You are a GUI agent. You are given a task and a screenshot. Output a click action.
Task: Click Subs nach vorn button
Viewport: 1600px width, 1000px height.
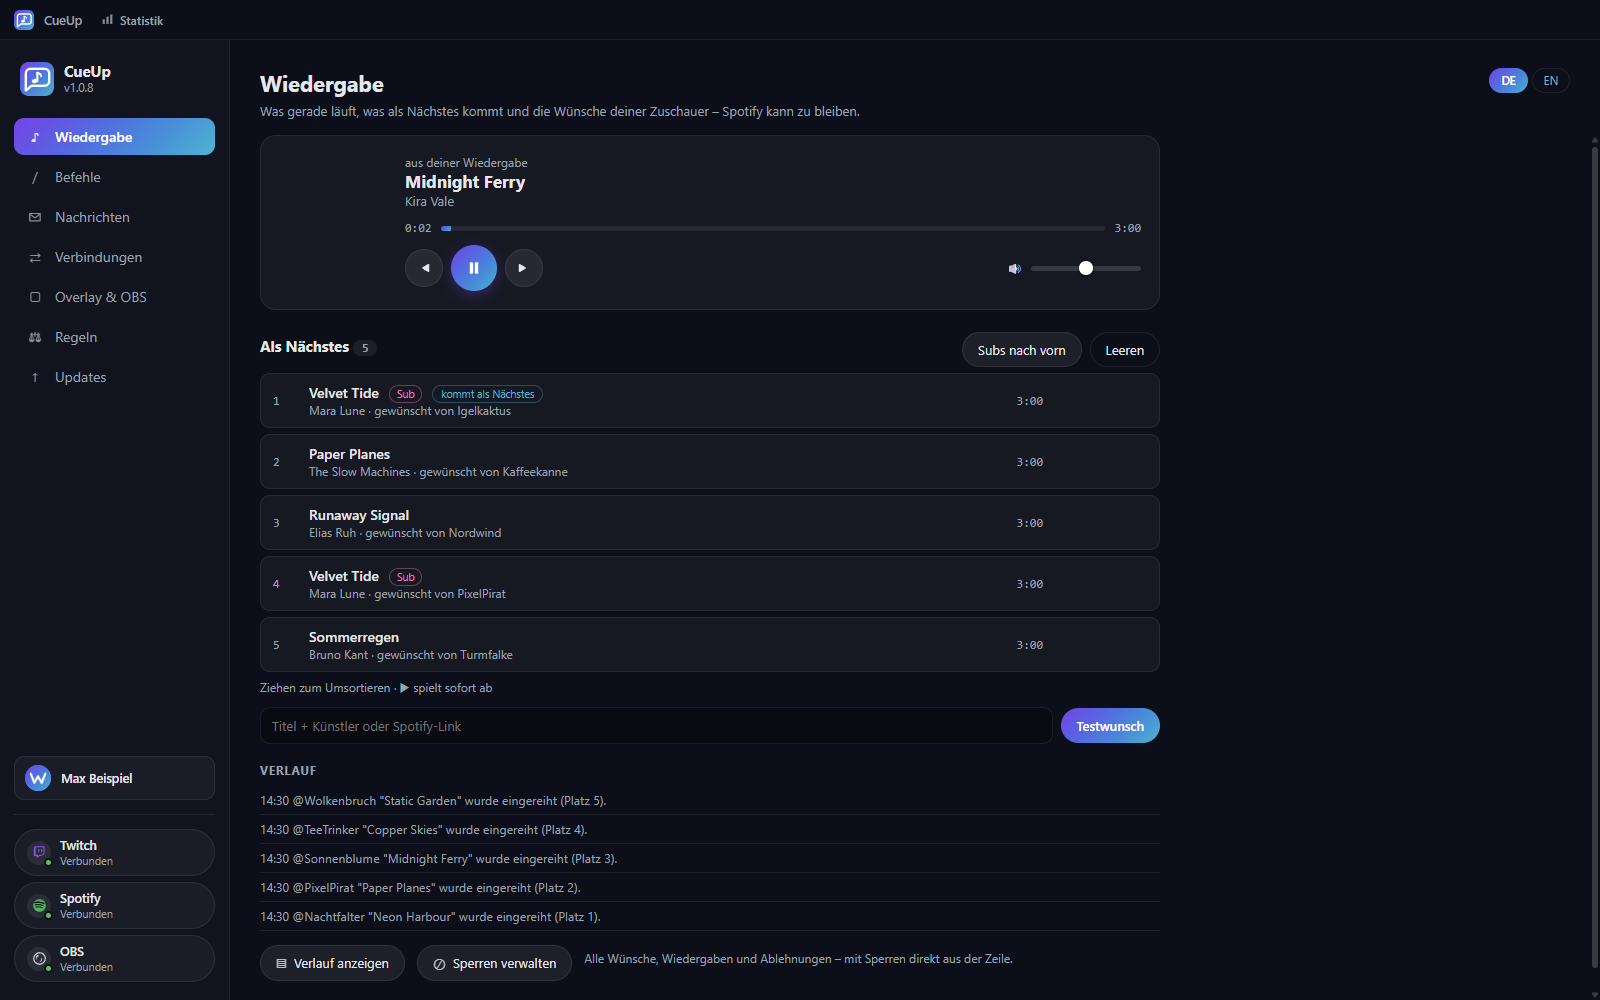pos(1021,350)
